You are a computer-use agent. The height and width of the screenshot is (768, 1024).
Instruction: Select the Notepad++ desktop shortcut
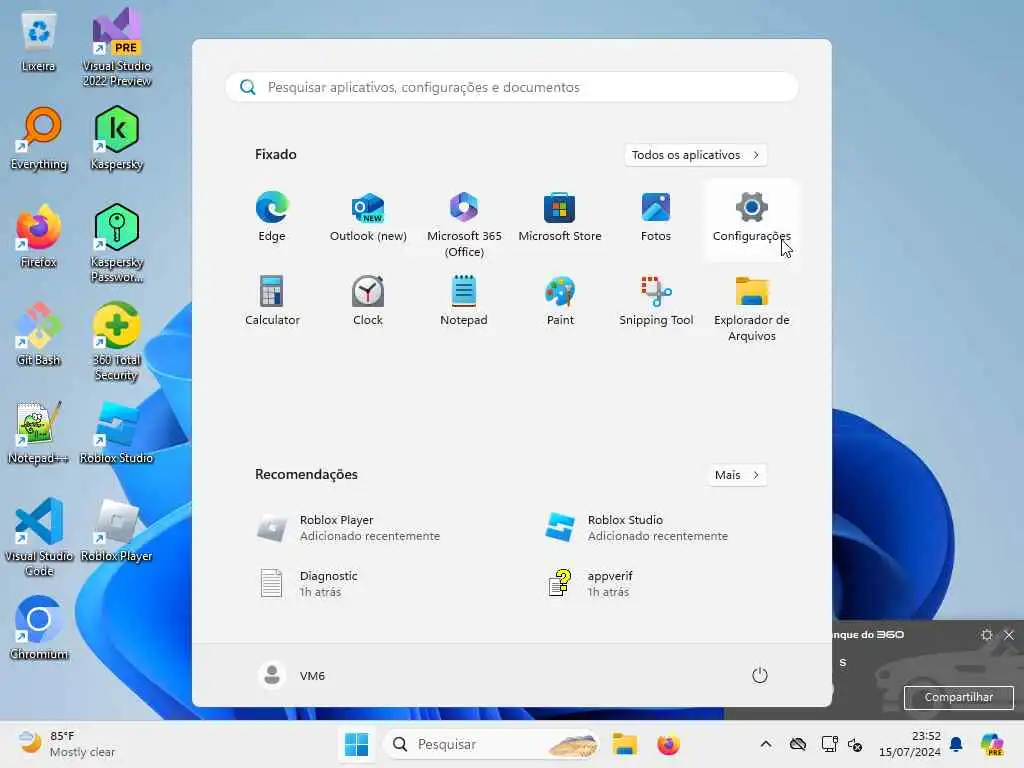39,432
